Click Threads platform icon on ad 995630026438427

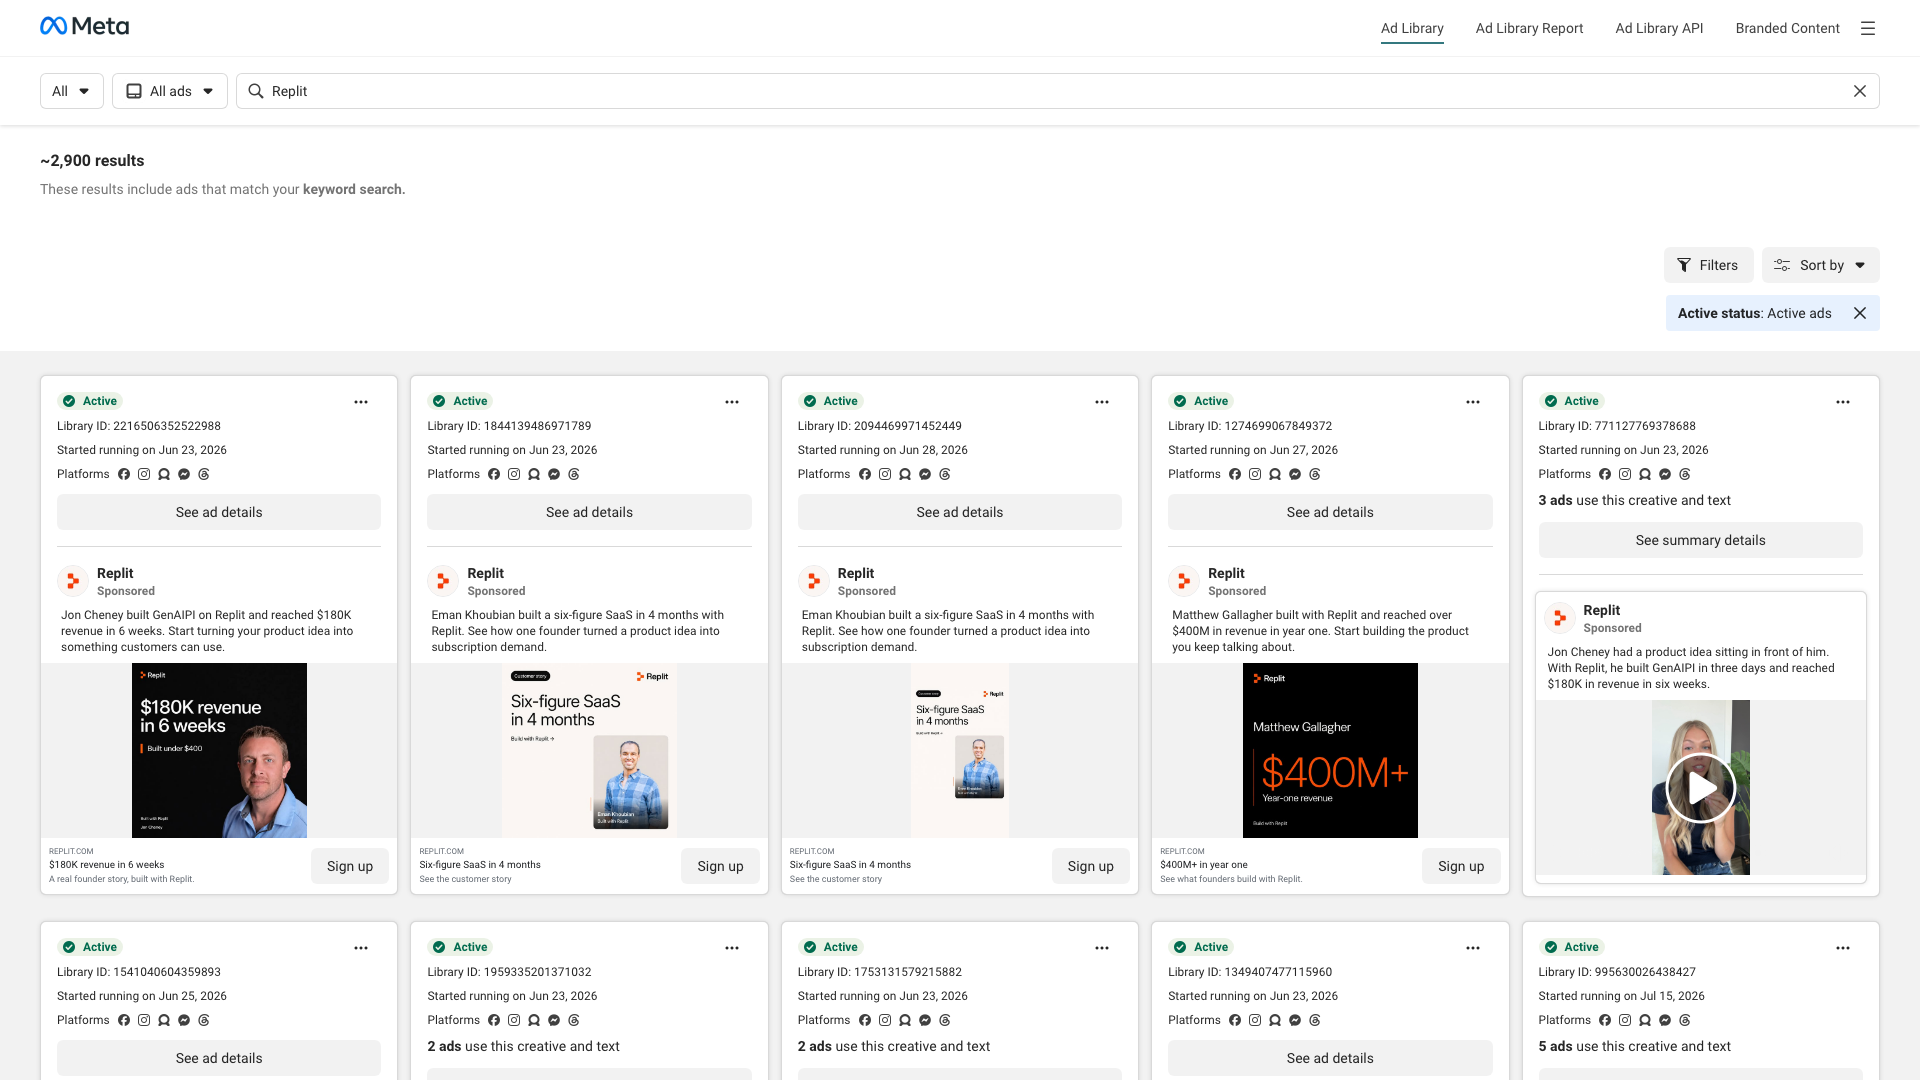coord(1685,1020)
